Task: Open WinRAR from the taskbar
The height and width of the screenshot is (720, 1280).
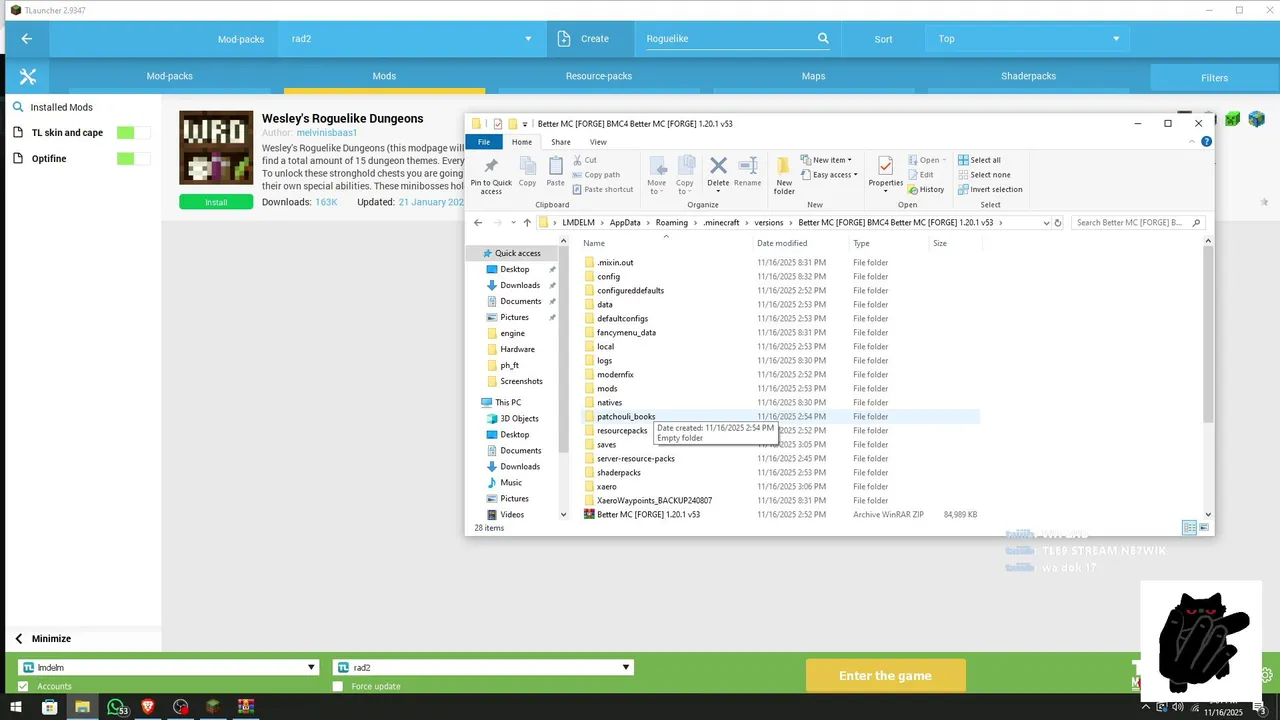Action: pyautogui.click(x=245, y=707)
